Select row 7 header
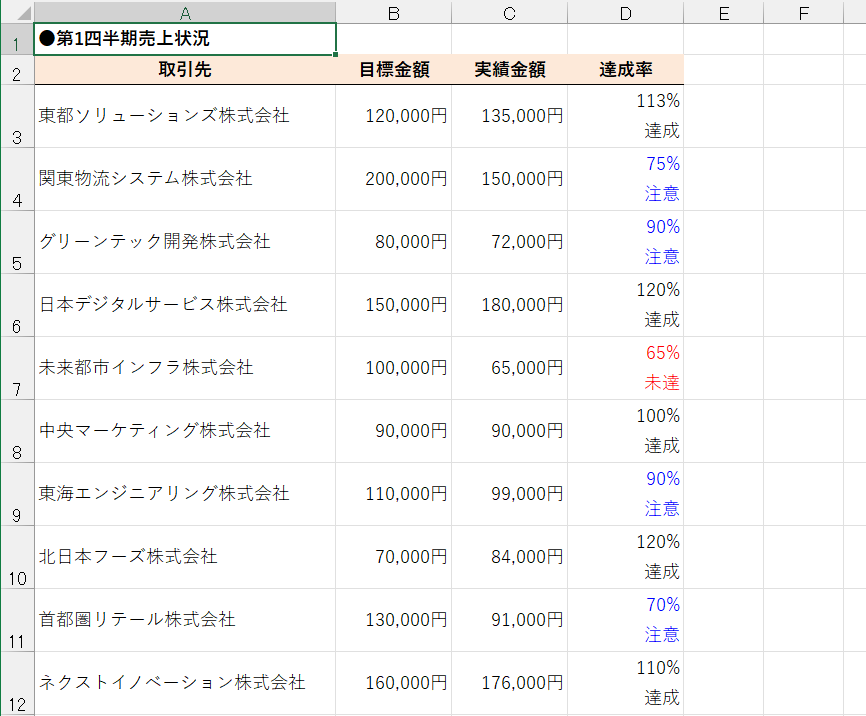Viewport: 866px width, 716px height. point(17,368)
